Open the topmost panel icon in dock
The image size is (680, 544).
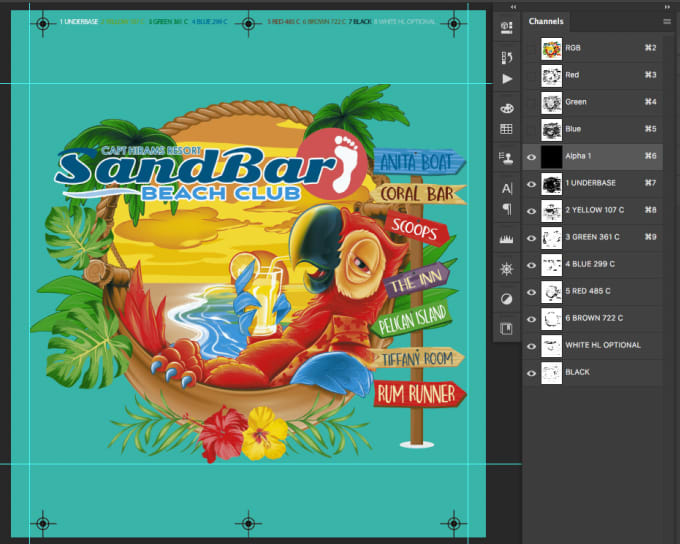[x=507, y=27]
